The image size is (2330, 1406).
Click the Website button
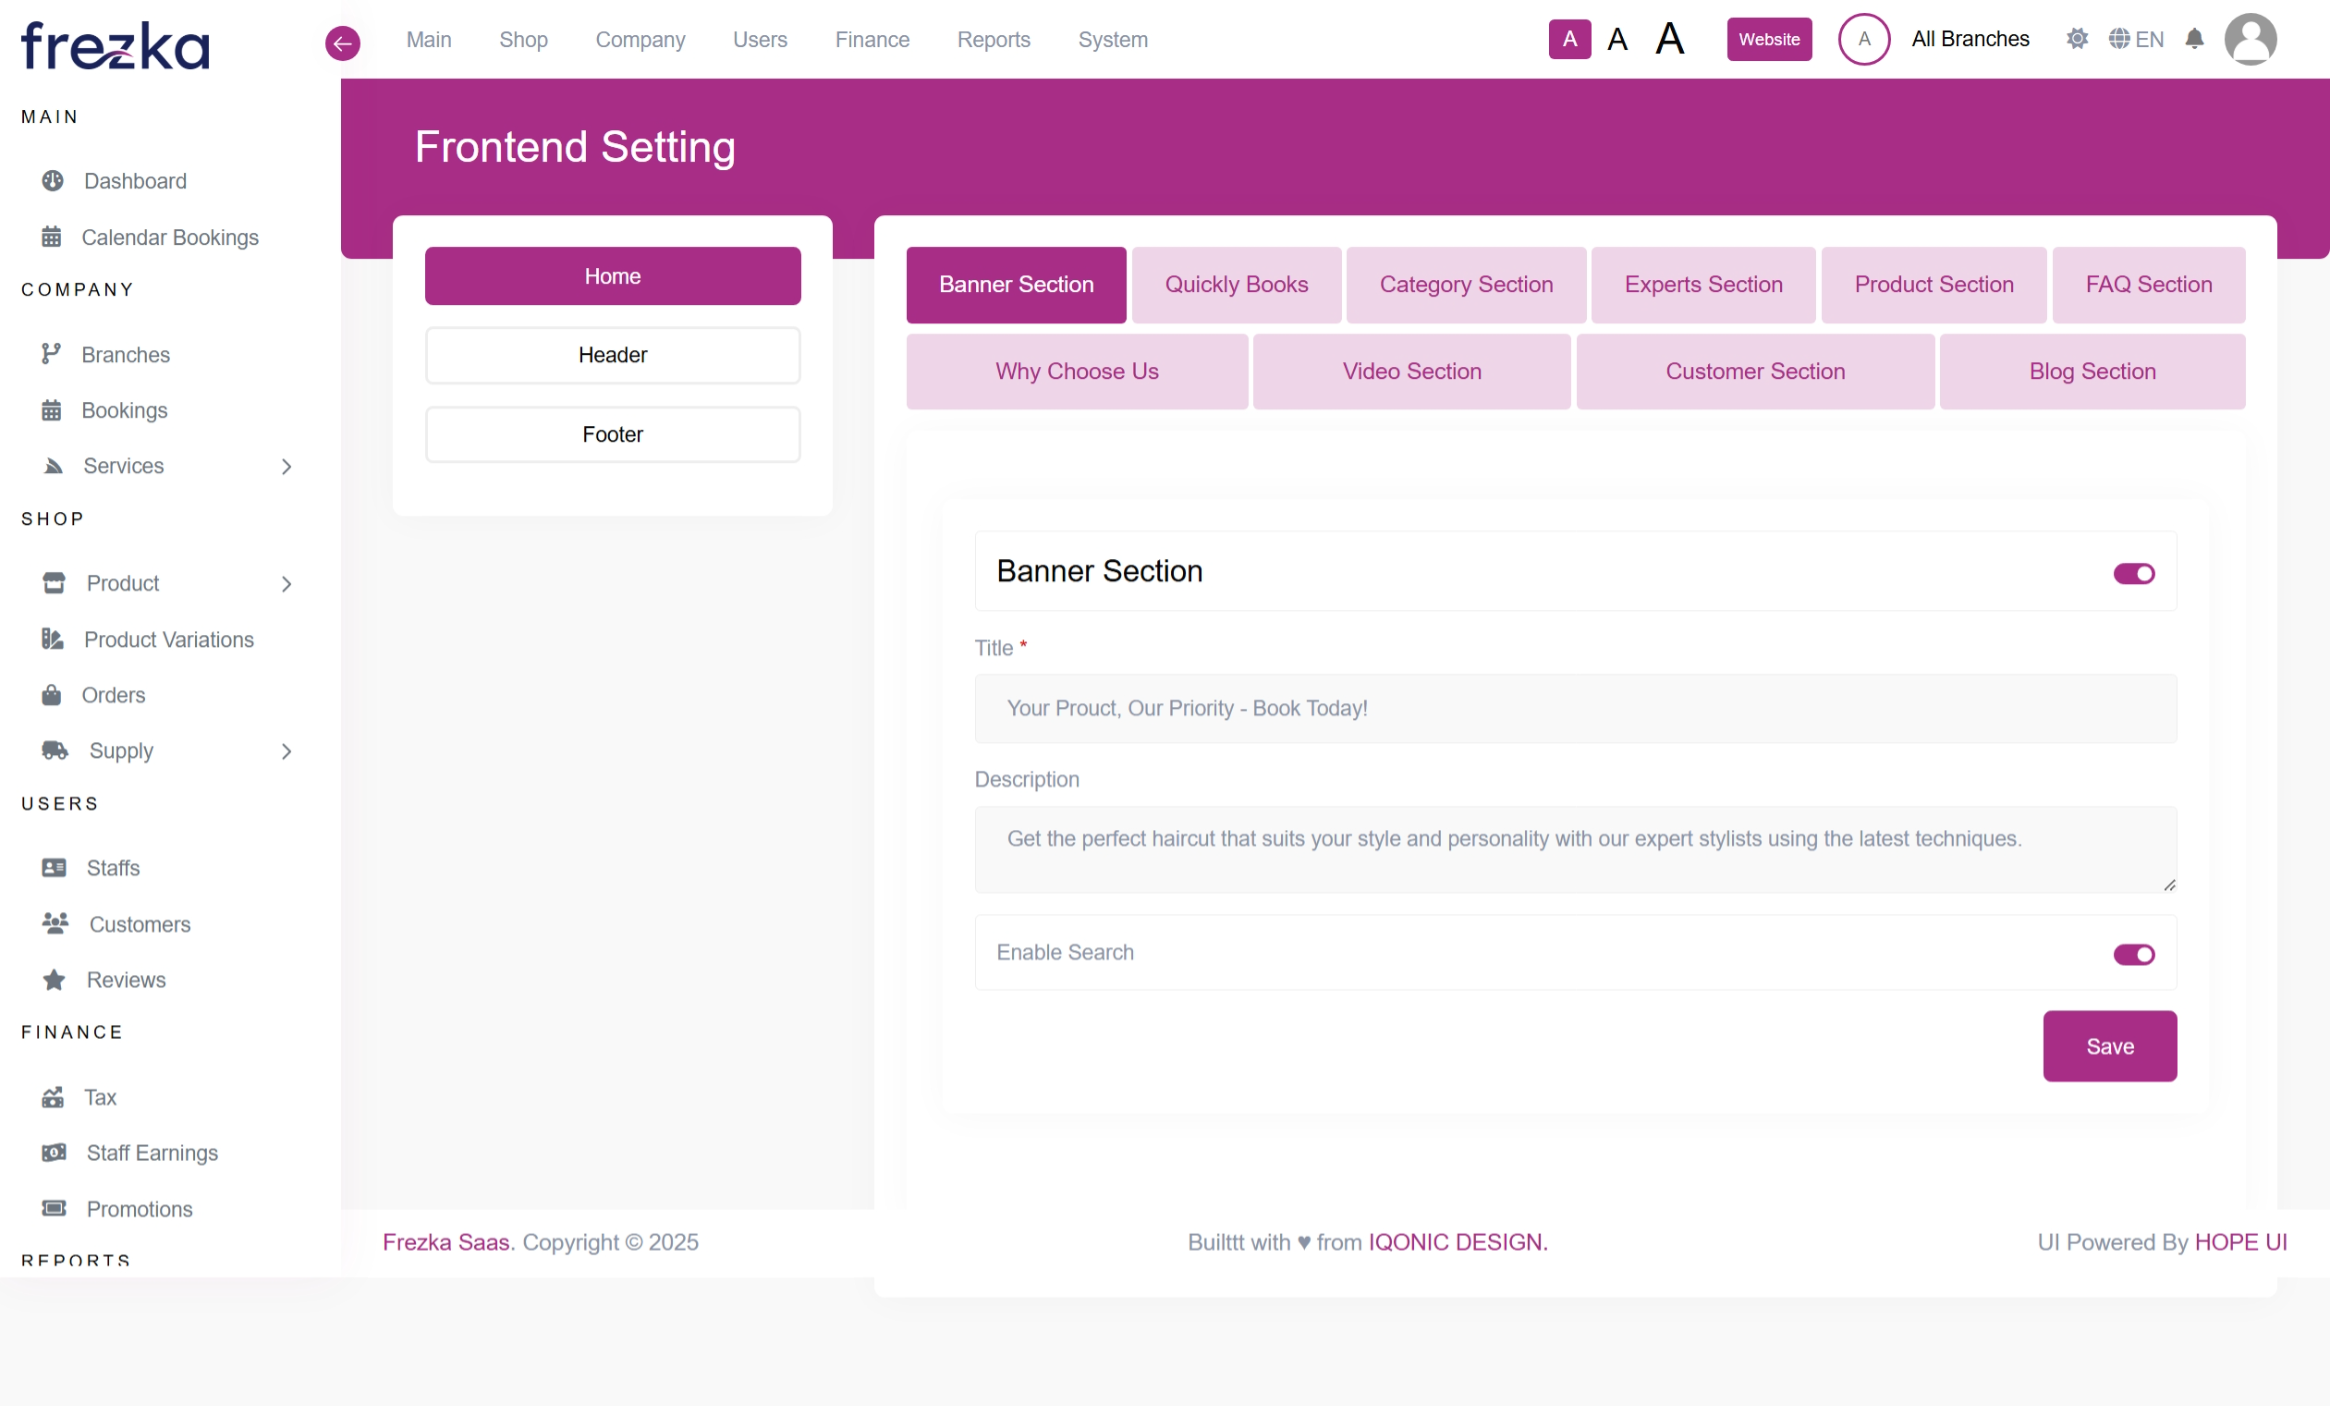click(x=1769, y=39)
